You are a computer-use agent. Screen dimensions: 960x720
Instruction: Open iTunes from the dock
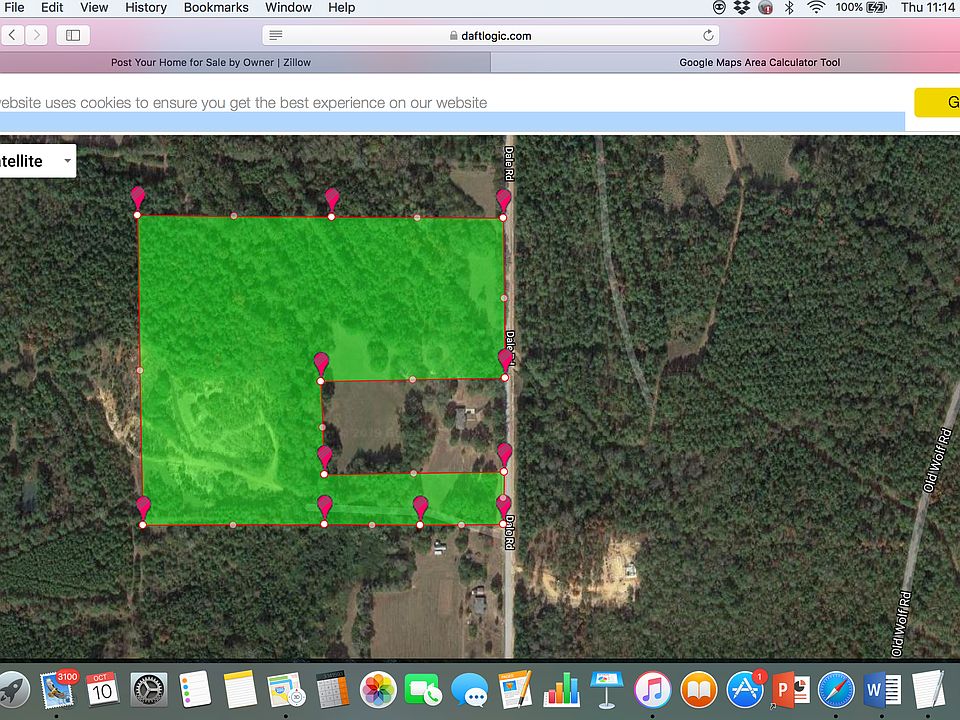point(653,690)
